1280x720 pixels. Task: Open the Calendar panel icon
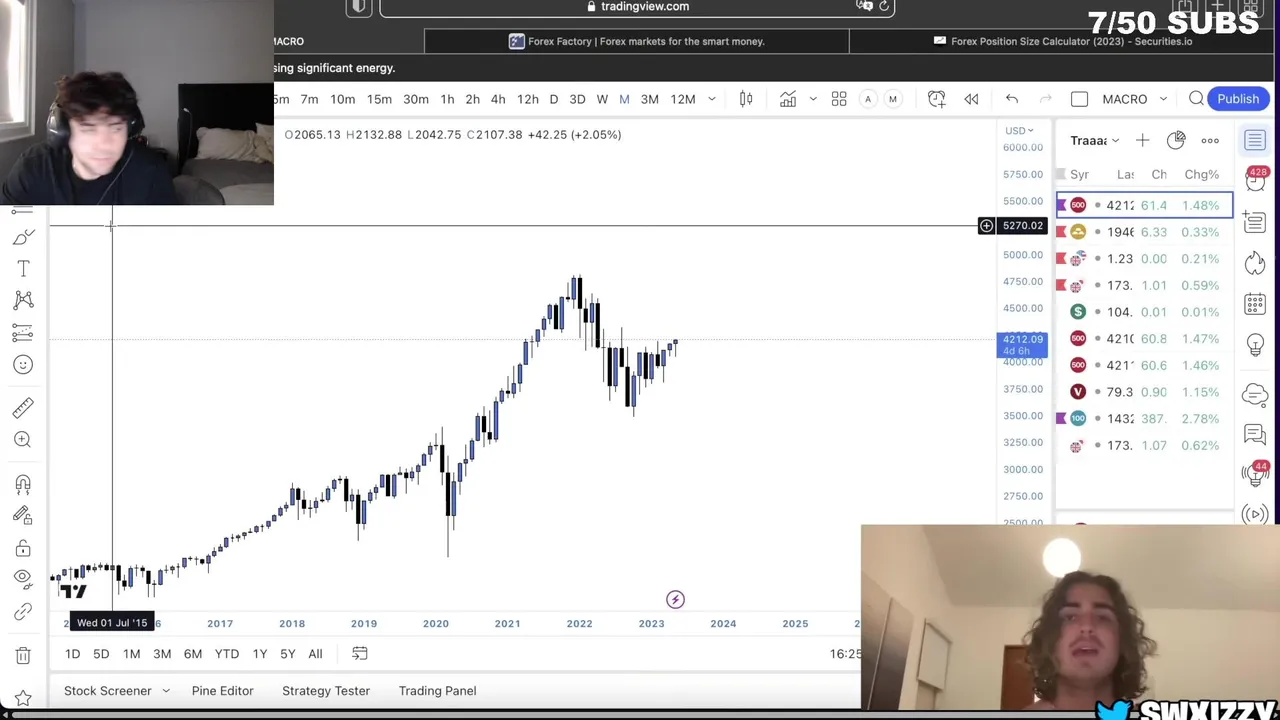pos(1255,304)
